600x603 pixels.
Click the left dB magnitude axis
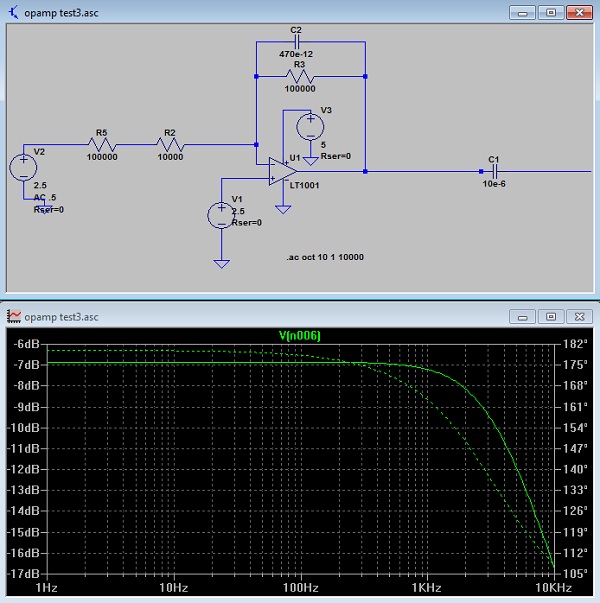(22, 460)
